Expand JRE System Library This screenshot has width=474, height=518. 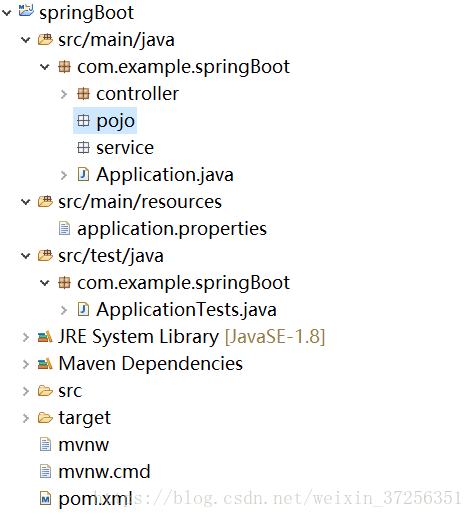(x=26, y=337)
